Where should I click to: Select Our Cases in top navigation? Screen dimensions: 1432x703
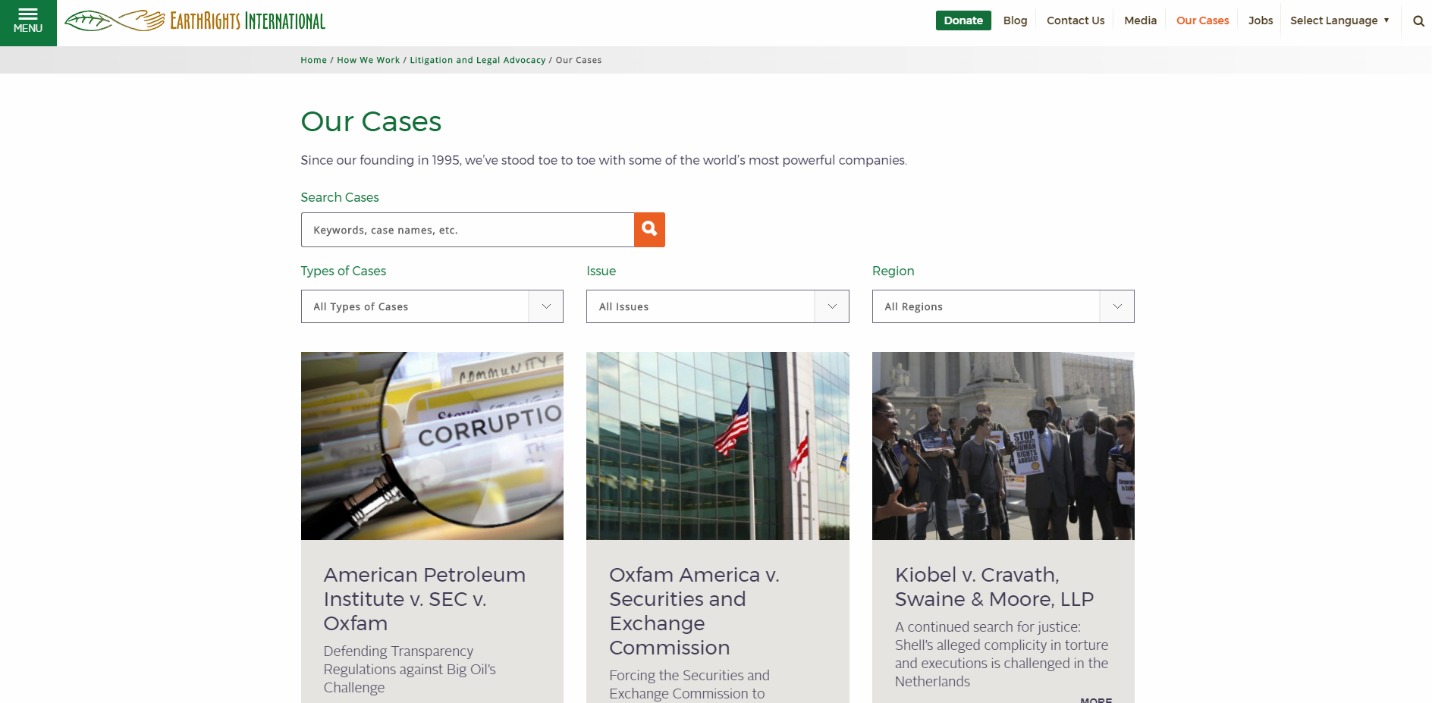[1202, 21]
